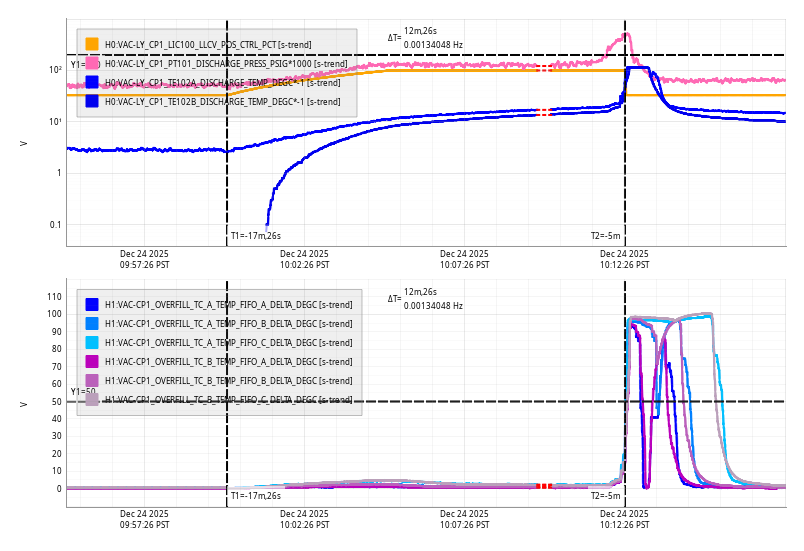Click the pink PT101_DISCHARGE_PRESS_PSIG legend swatch

(x=92, y=63)
